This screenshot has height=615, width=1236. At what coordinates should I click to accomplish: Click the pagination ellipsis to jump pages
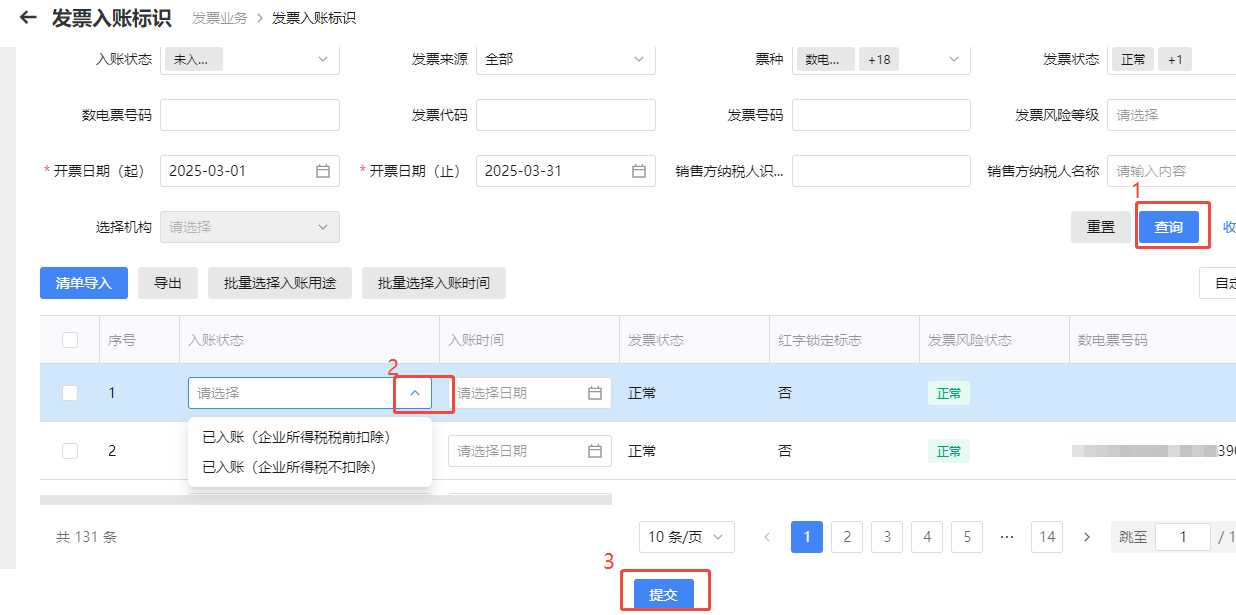click(x=1007, y=537)
